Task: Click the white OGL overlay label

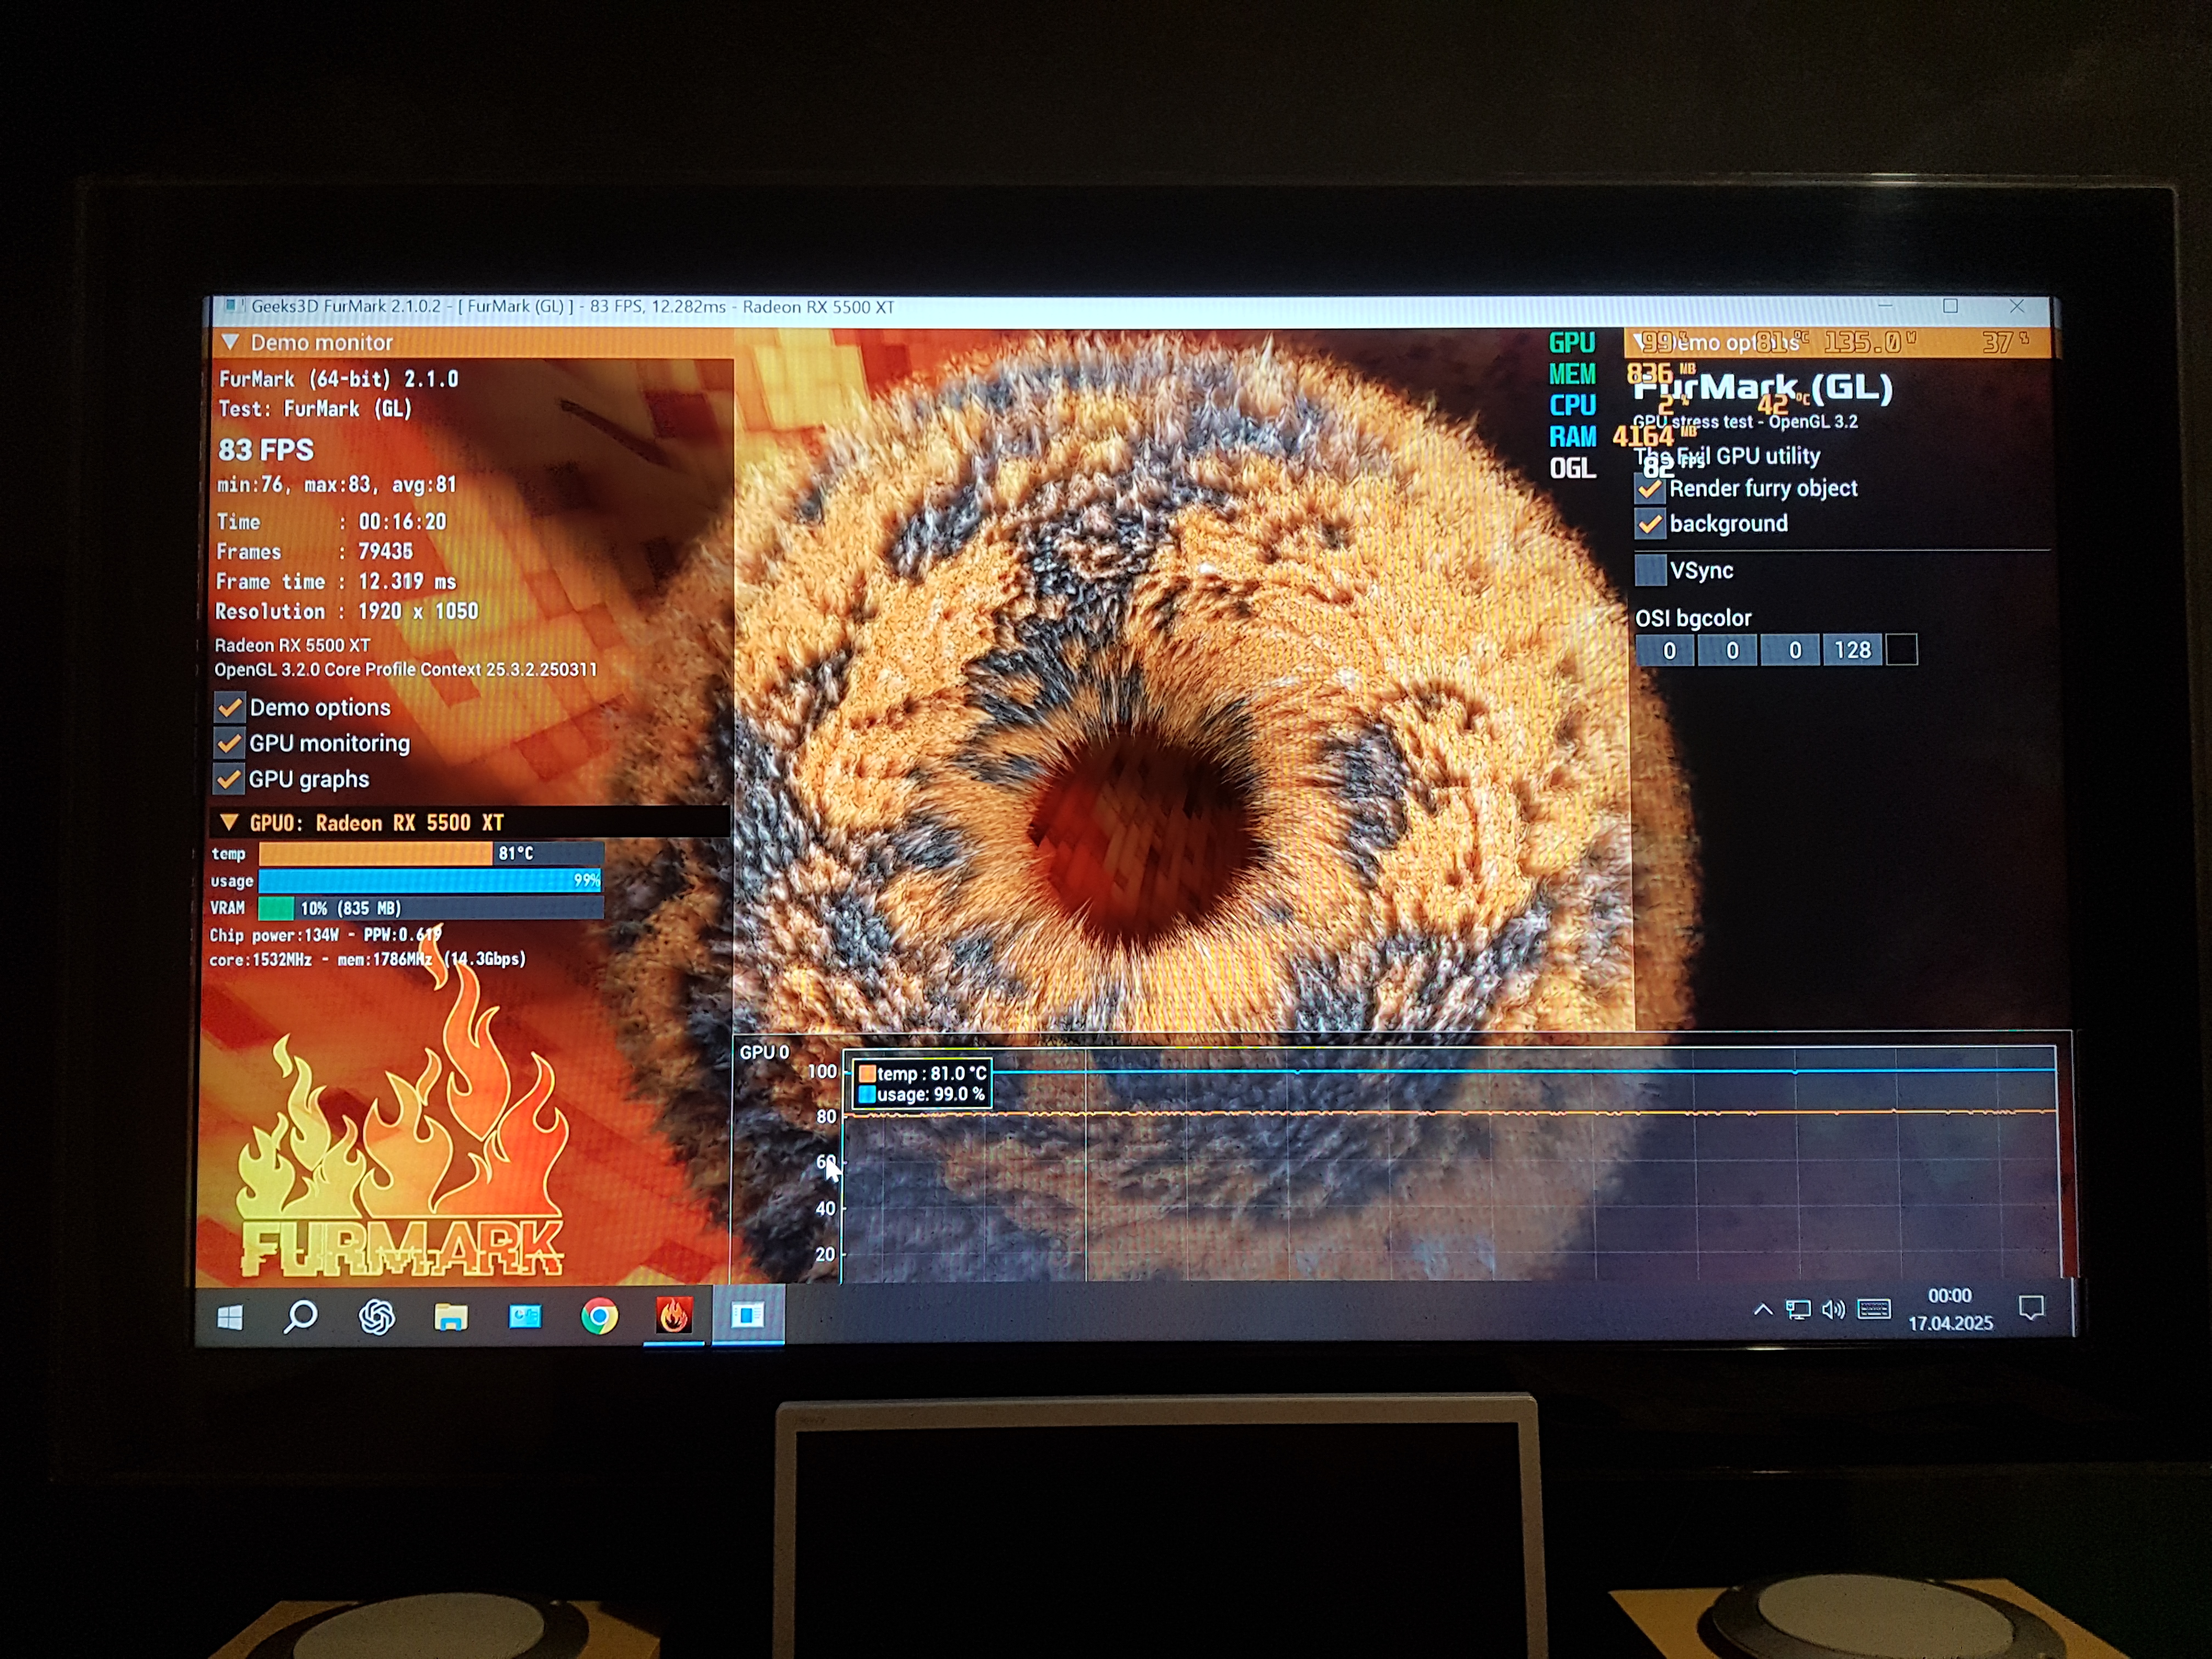Action: [x=1572, y=468]
